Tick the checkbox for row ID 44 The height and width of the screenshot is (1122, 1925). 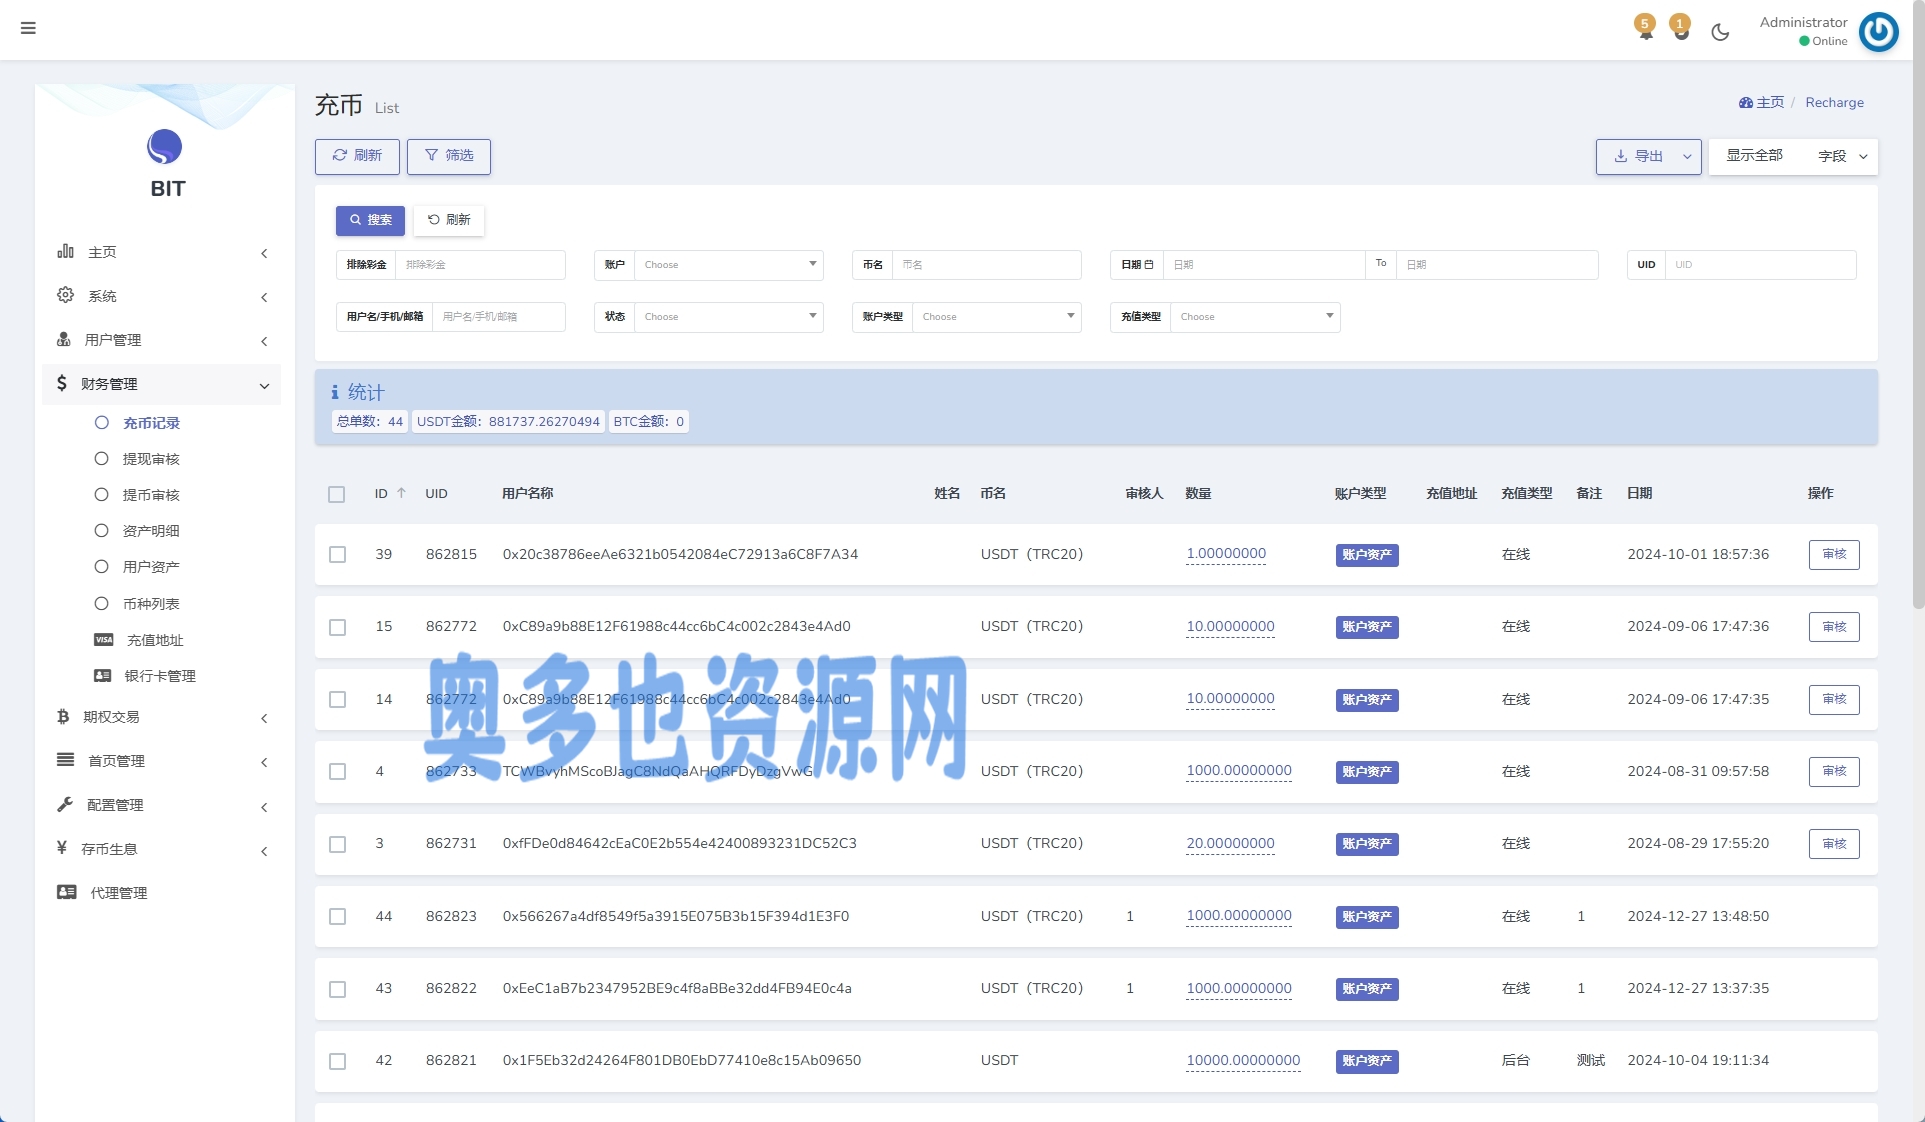tap(338, 917)
